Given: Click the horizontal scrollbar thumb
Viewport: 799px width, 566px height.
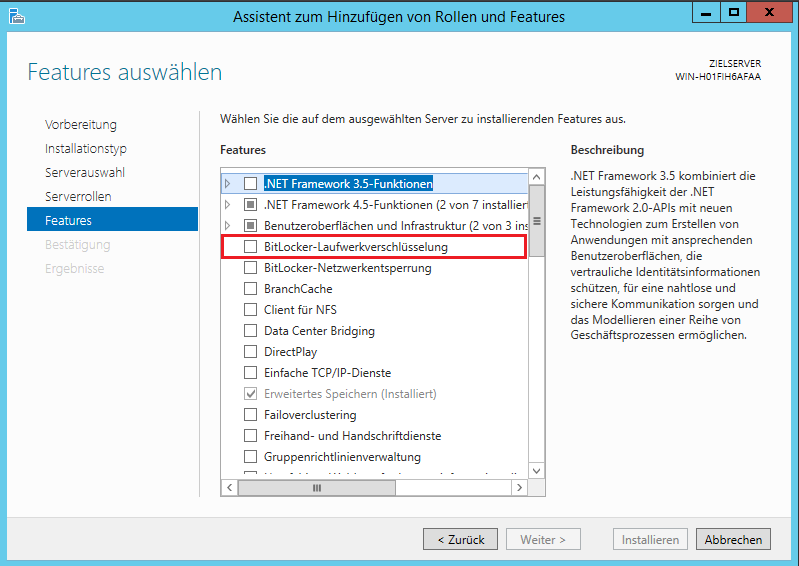Looking at the screenshot, I should (317, 488).
